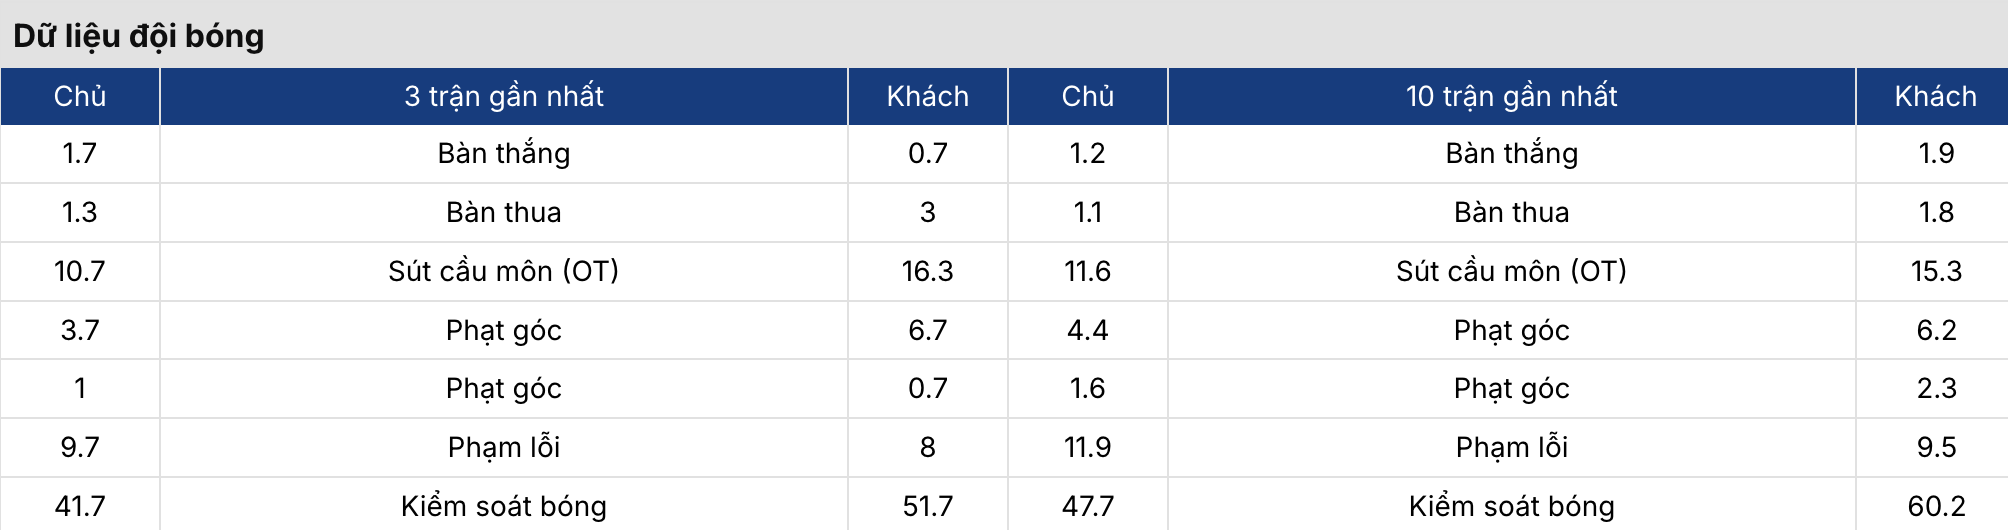
Task: Click Khách header next to 10 trận gần nhất
Action: (x=1935, y=96)
